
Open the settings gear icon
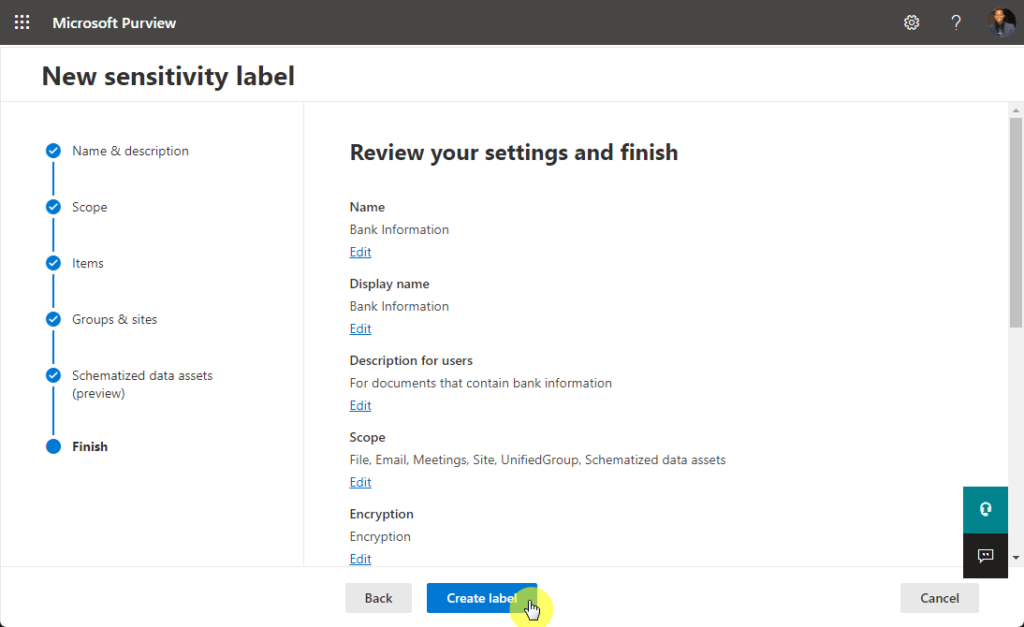coord(912,23)
